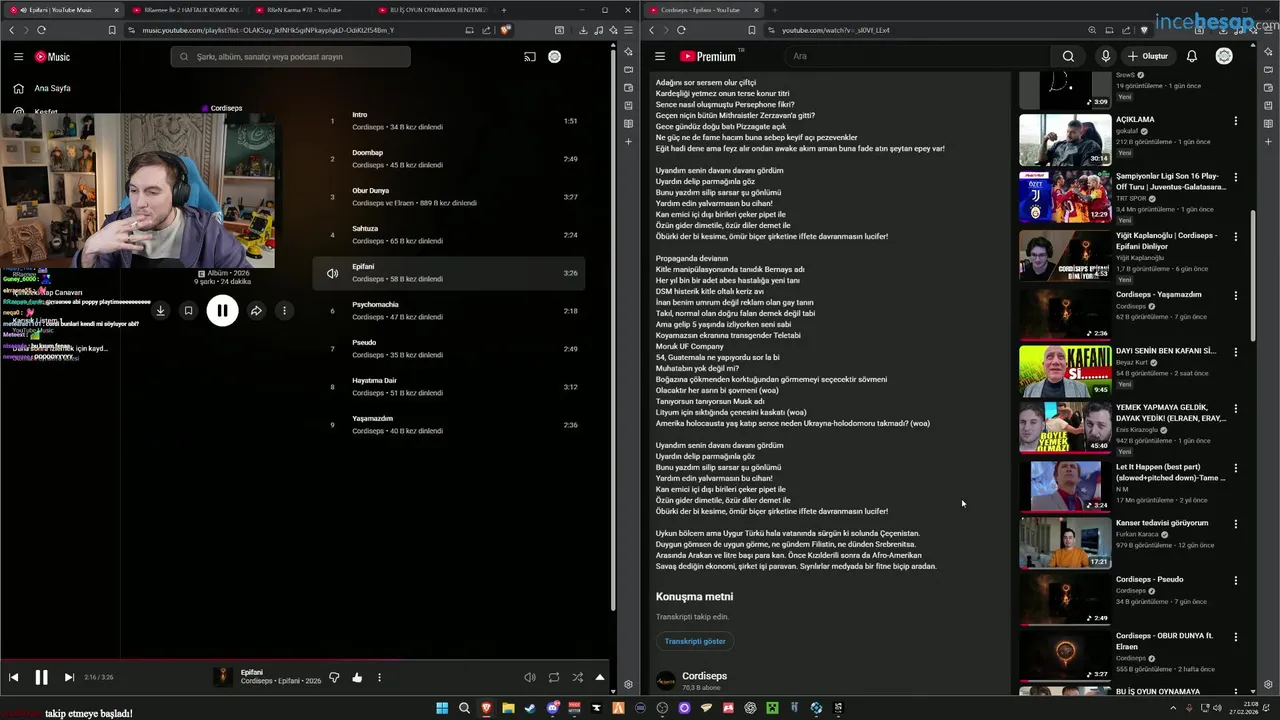Toggle repeat mode in the player bar
The image size is (1280, 720).
[x=554, y=677]
